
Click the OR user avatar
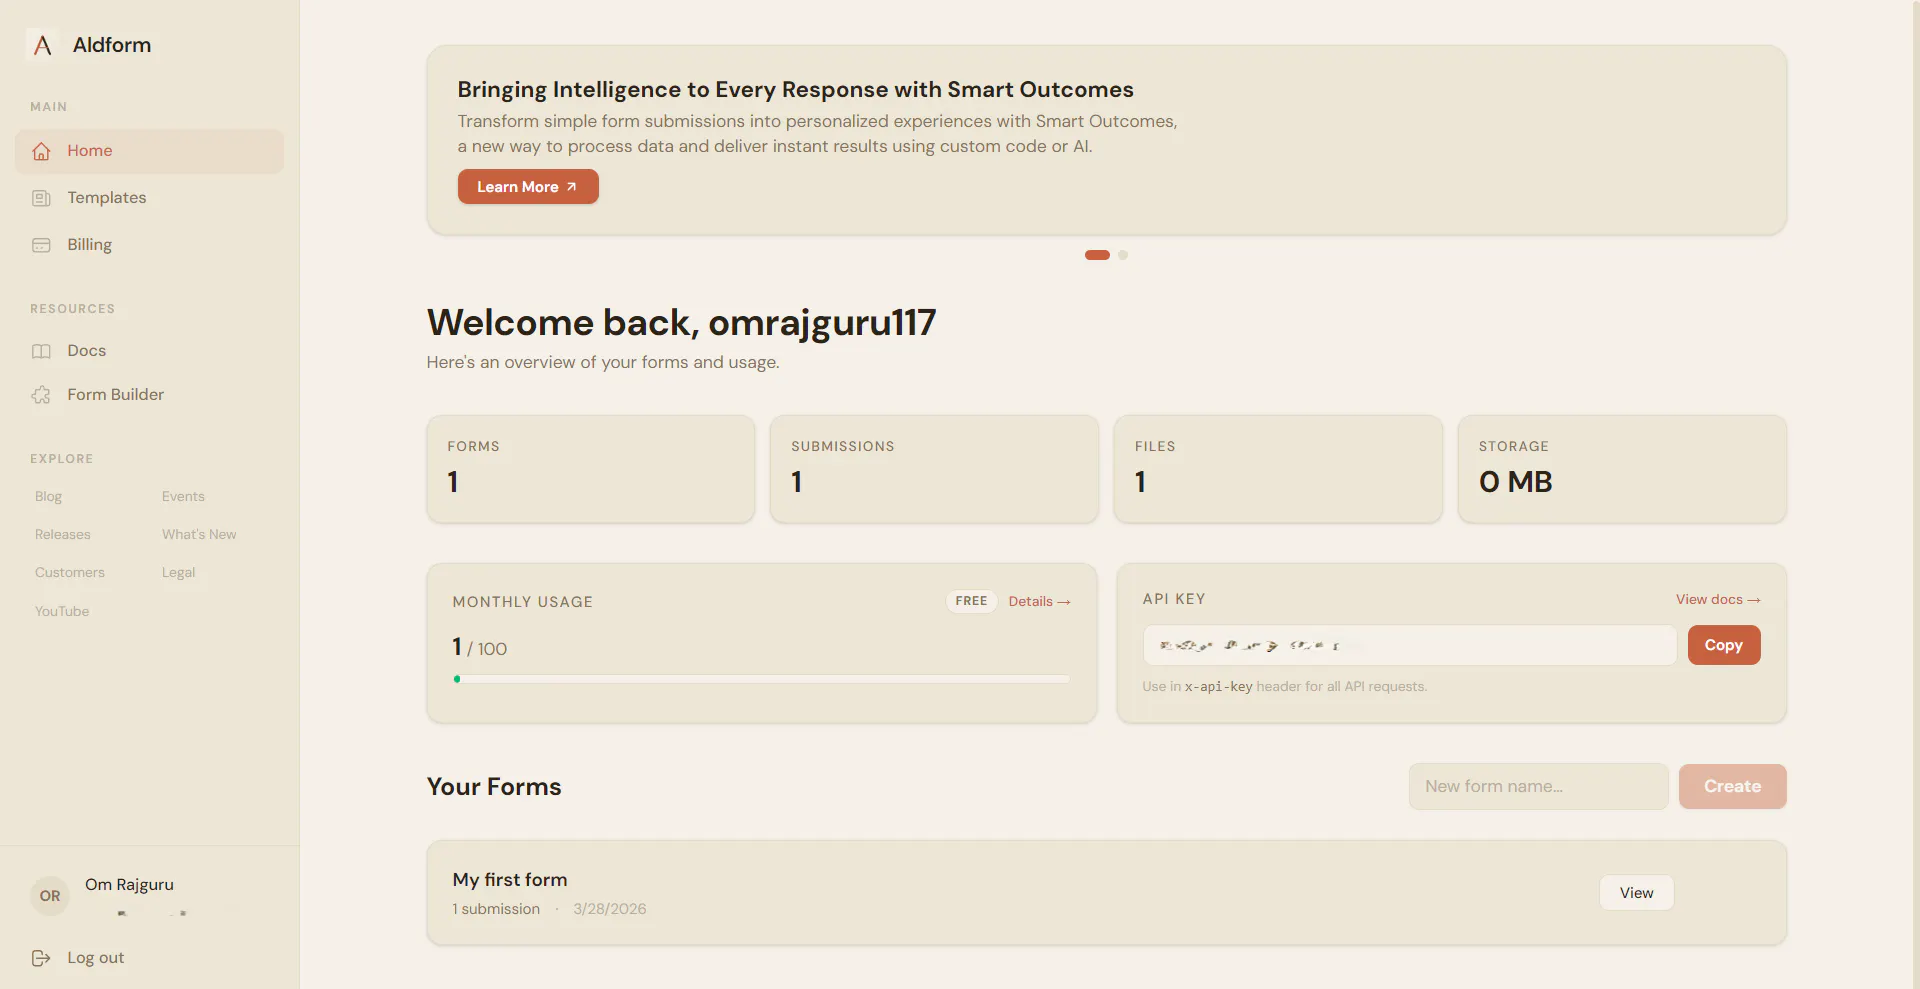[50, 896]
